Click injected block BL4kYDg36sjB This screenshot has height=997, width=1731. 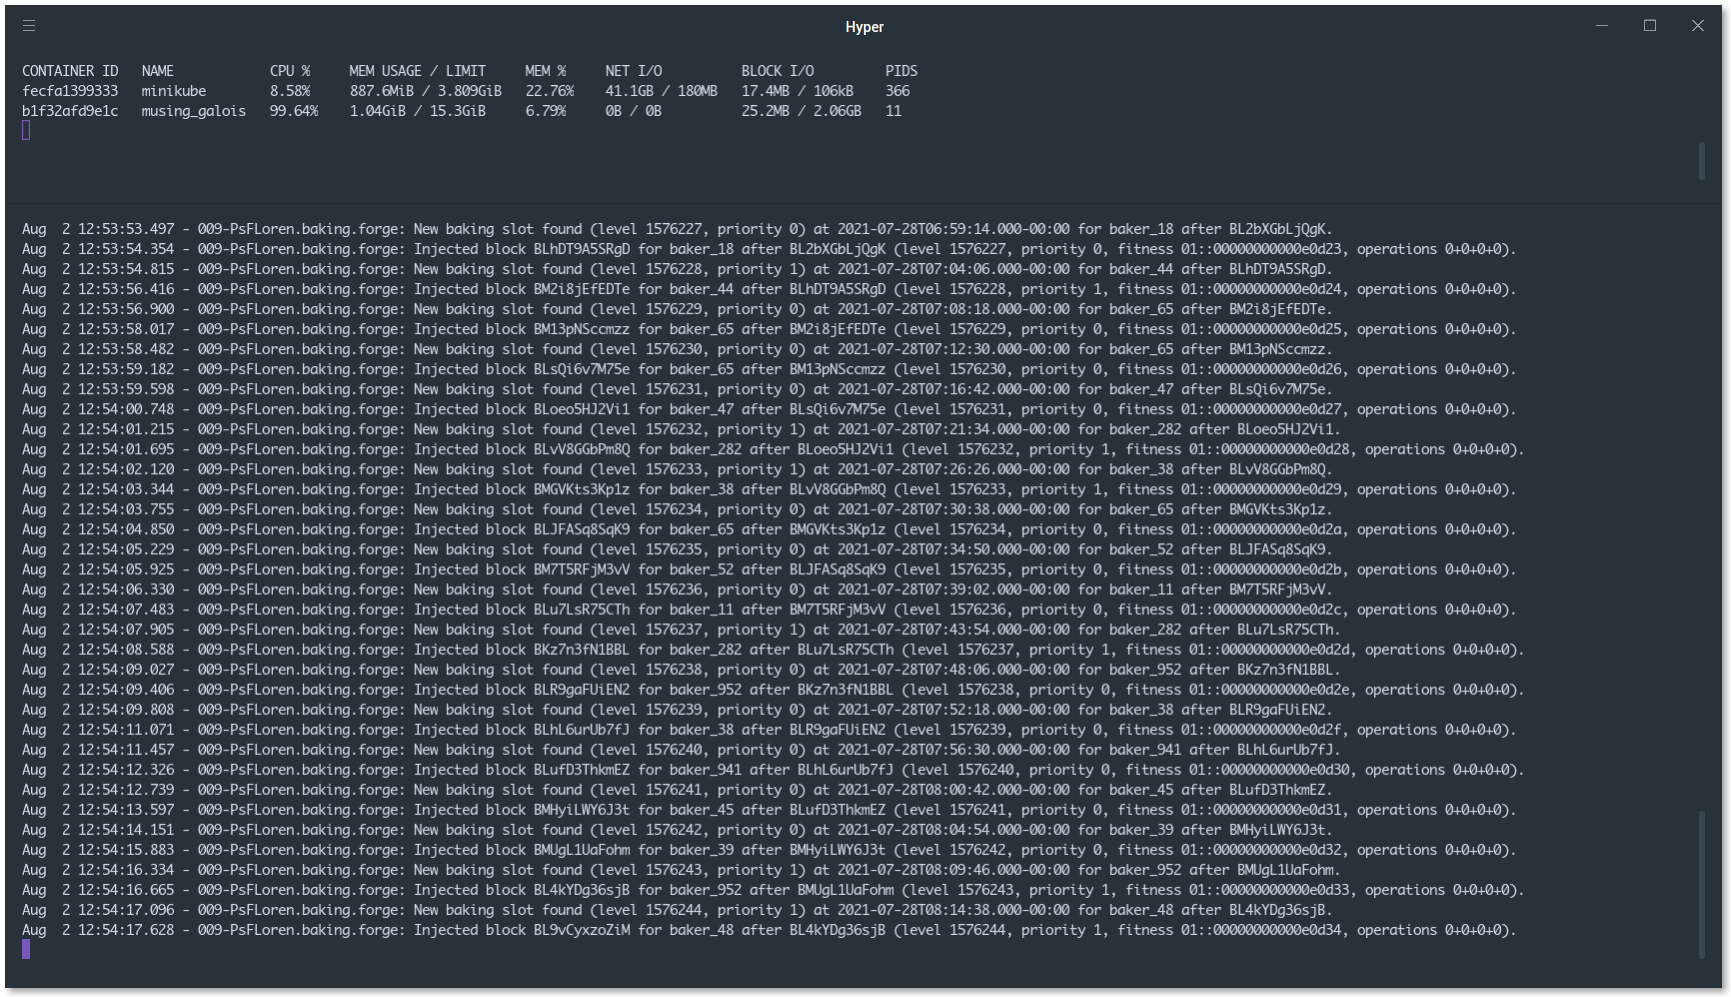pos(582,889)
